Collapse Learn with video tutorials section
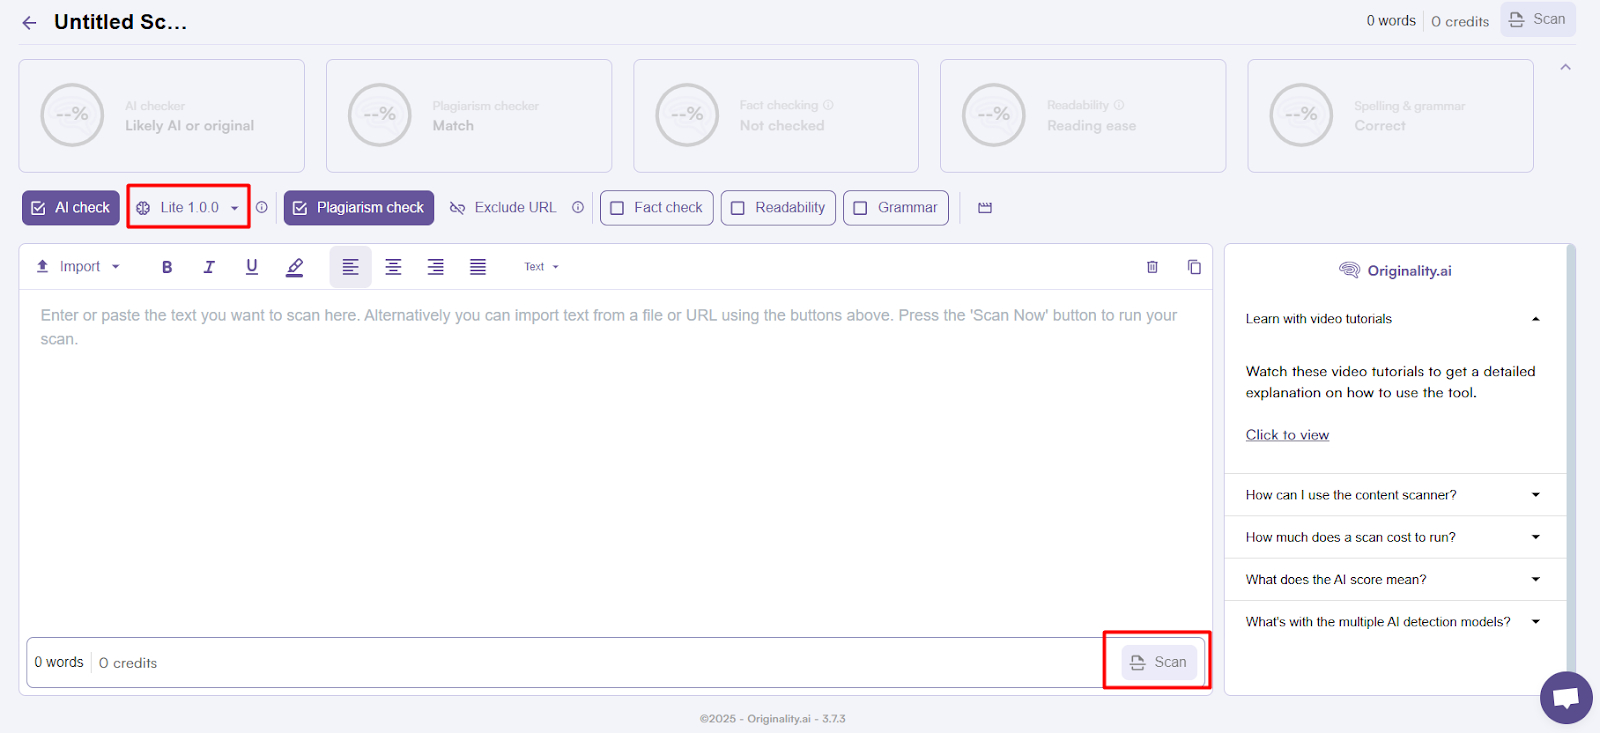This screenshot has width=1600, height=733. coord(1395,319)
